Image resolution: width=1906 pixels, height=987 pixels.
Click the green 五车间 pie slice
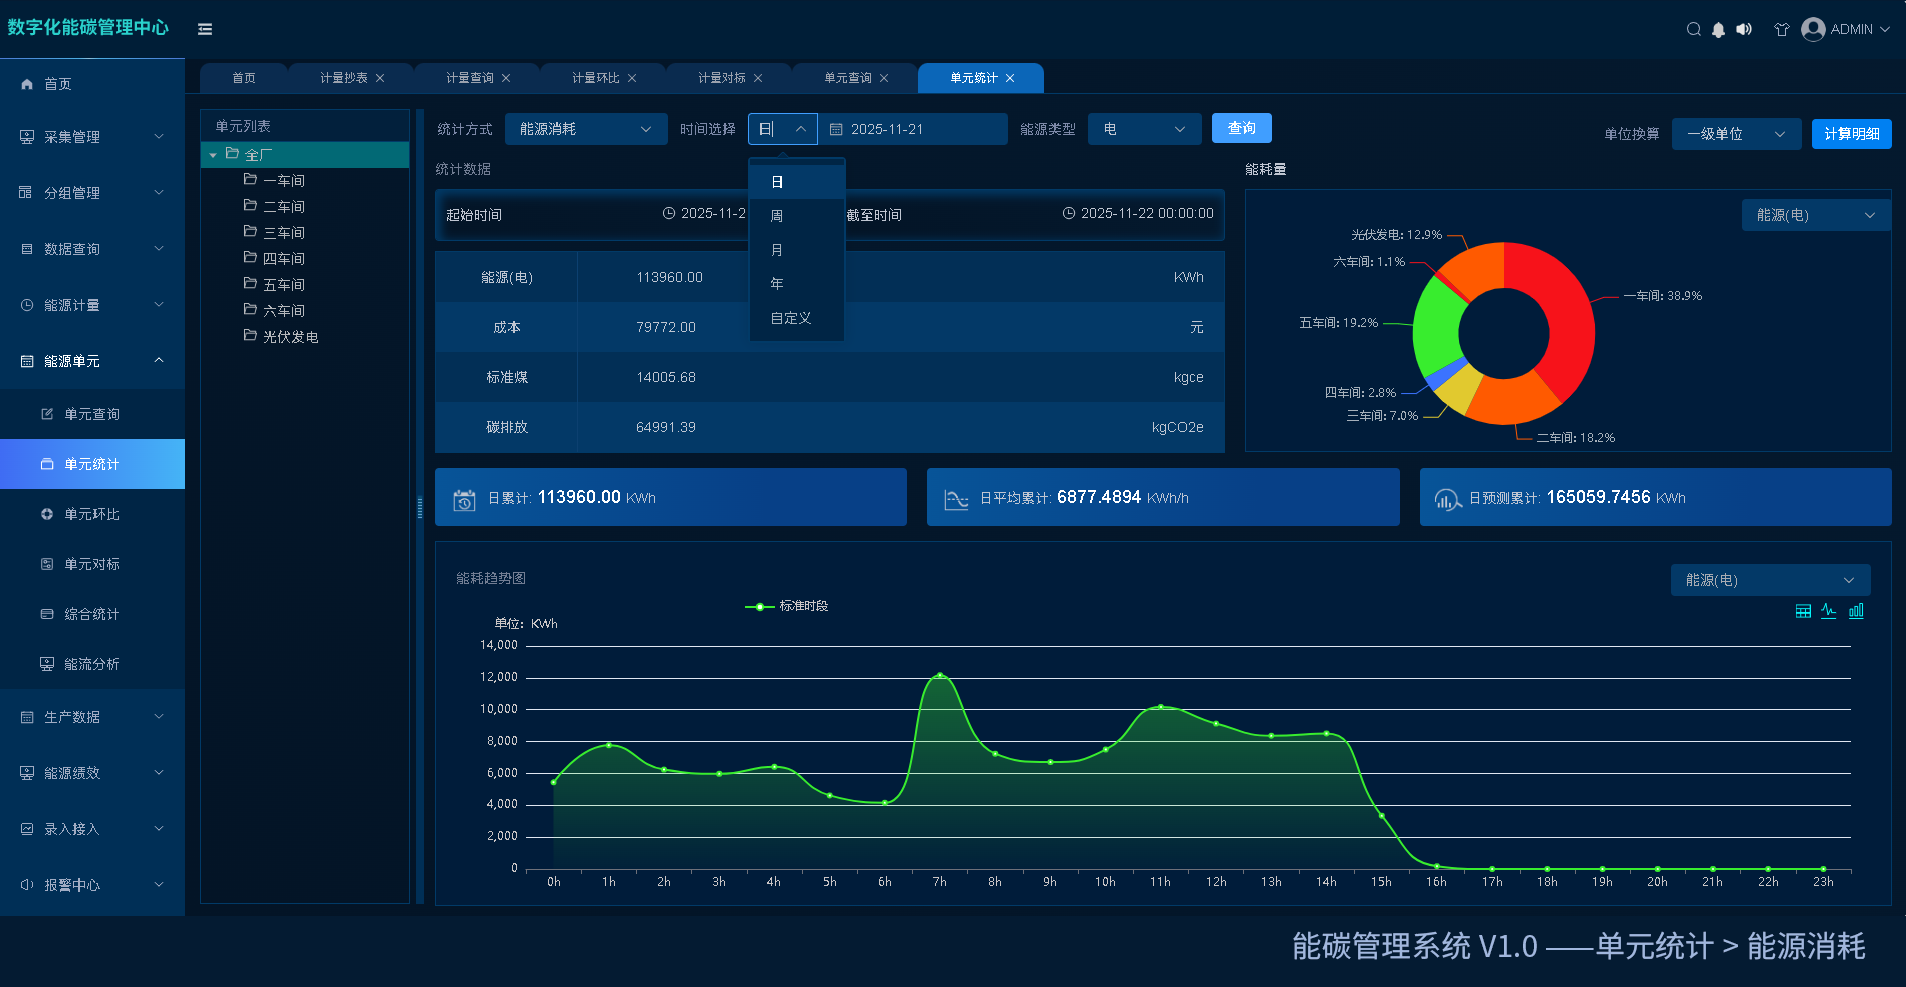1437,330
